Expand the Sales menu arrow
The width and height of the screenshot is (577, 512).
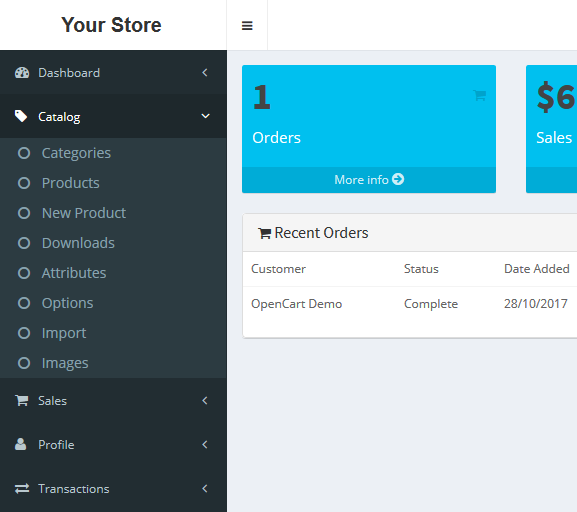[205, 400]
